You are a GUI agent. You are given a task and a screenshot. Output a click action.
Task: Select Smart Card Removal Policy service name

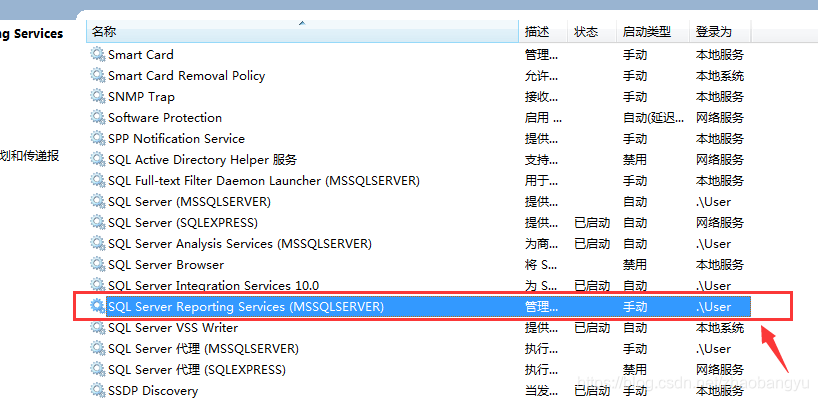click(187, 76)
